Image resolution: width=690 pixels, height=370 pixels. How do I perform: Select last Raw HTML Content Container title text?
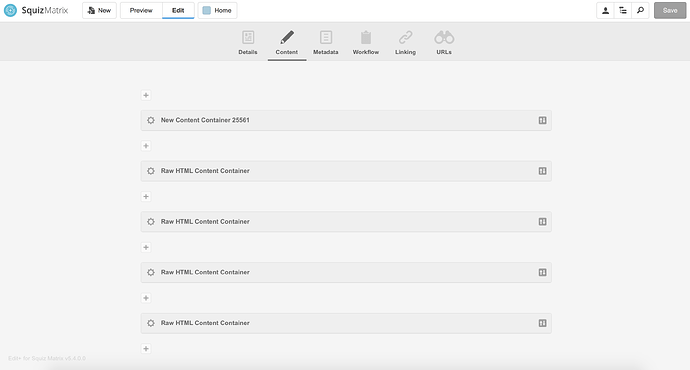click(205, 323)
